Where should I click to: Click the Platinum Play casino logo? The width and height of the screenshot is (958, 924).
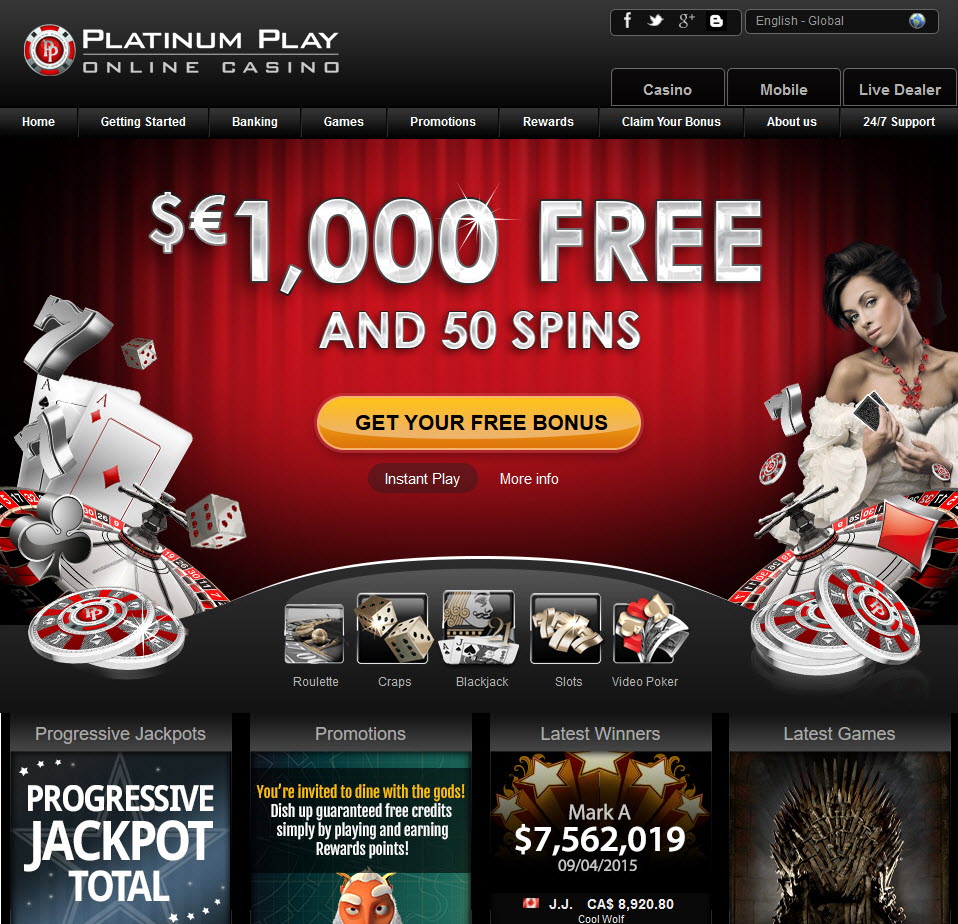pyautogui.click(x=181, y=50)
